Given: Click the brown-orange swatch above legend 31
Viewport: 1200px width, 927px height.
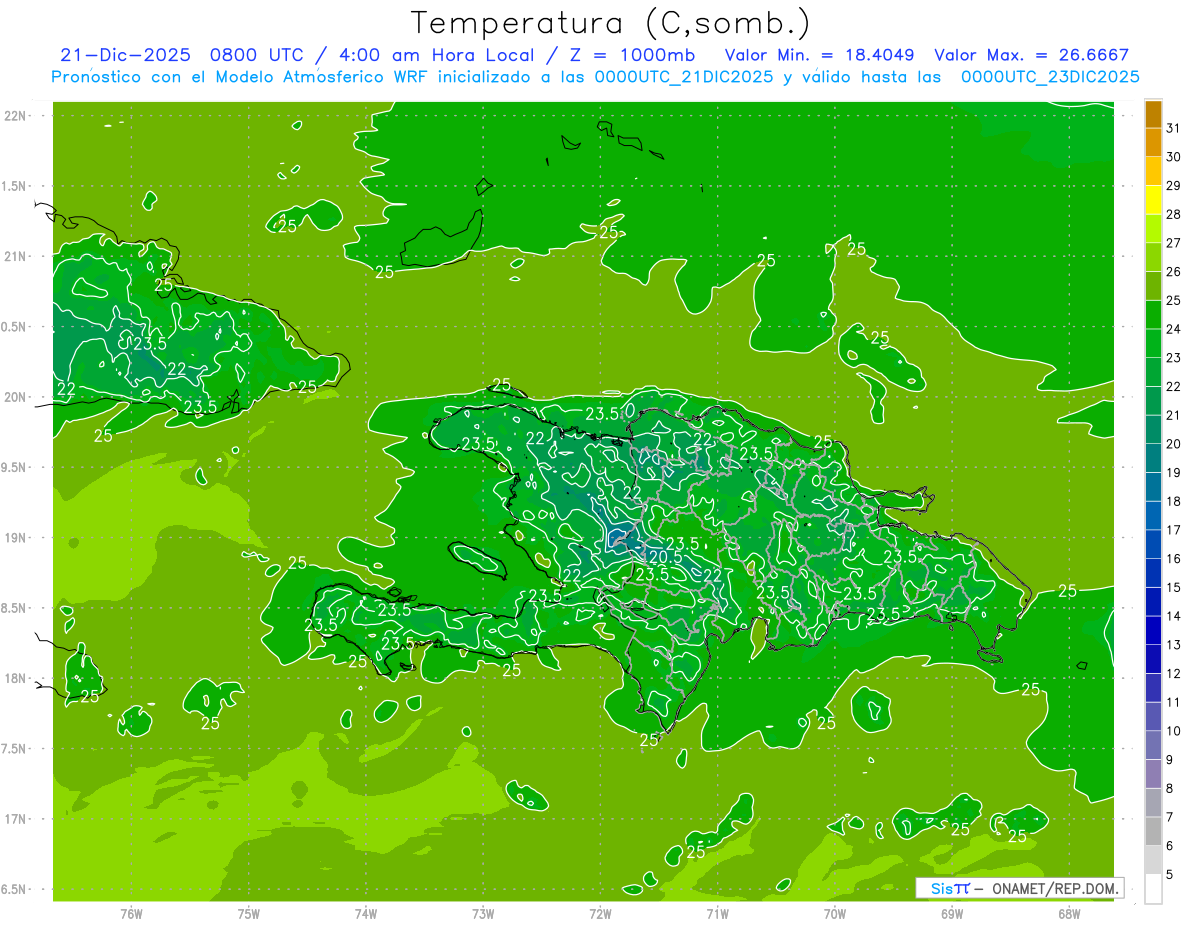Looking at the screenshot, I should point(1153,113).
